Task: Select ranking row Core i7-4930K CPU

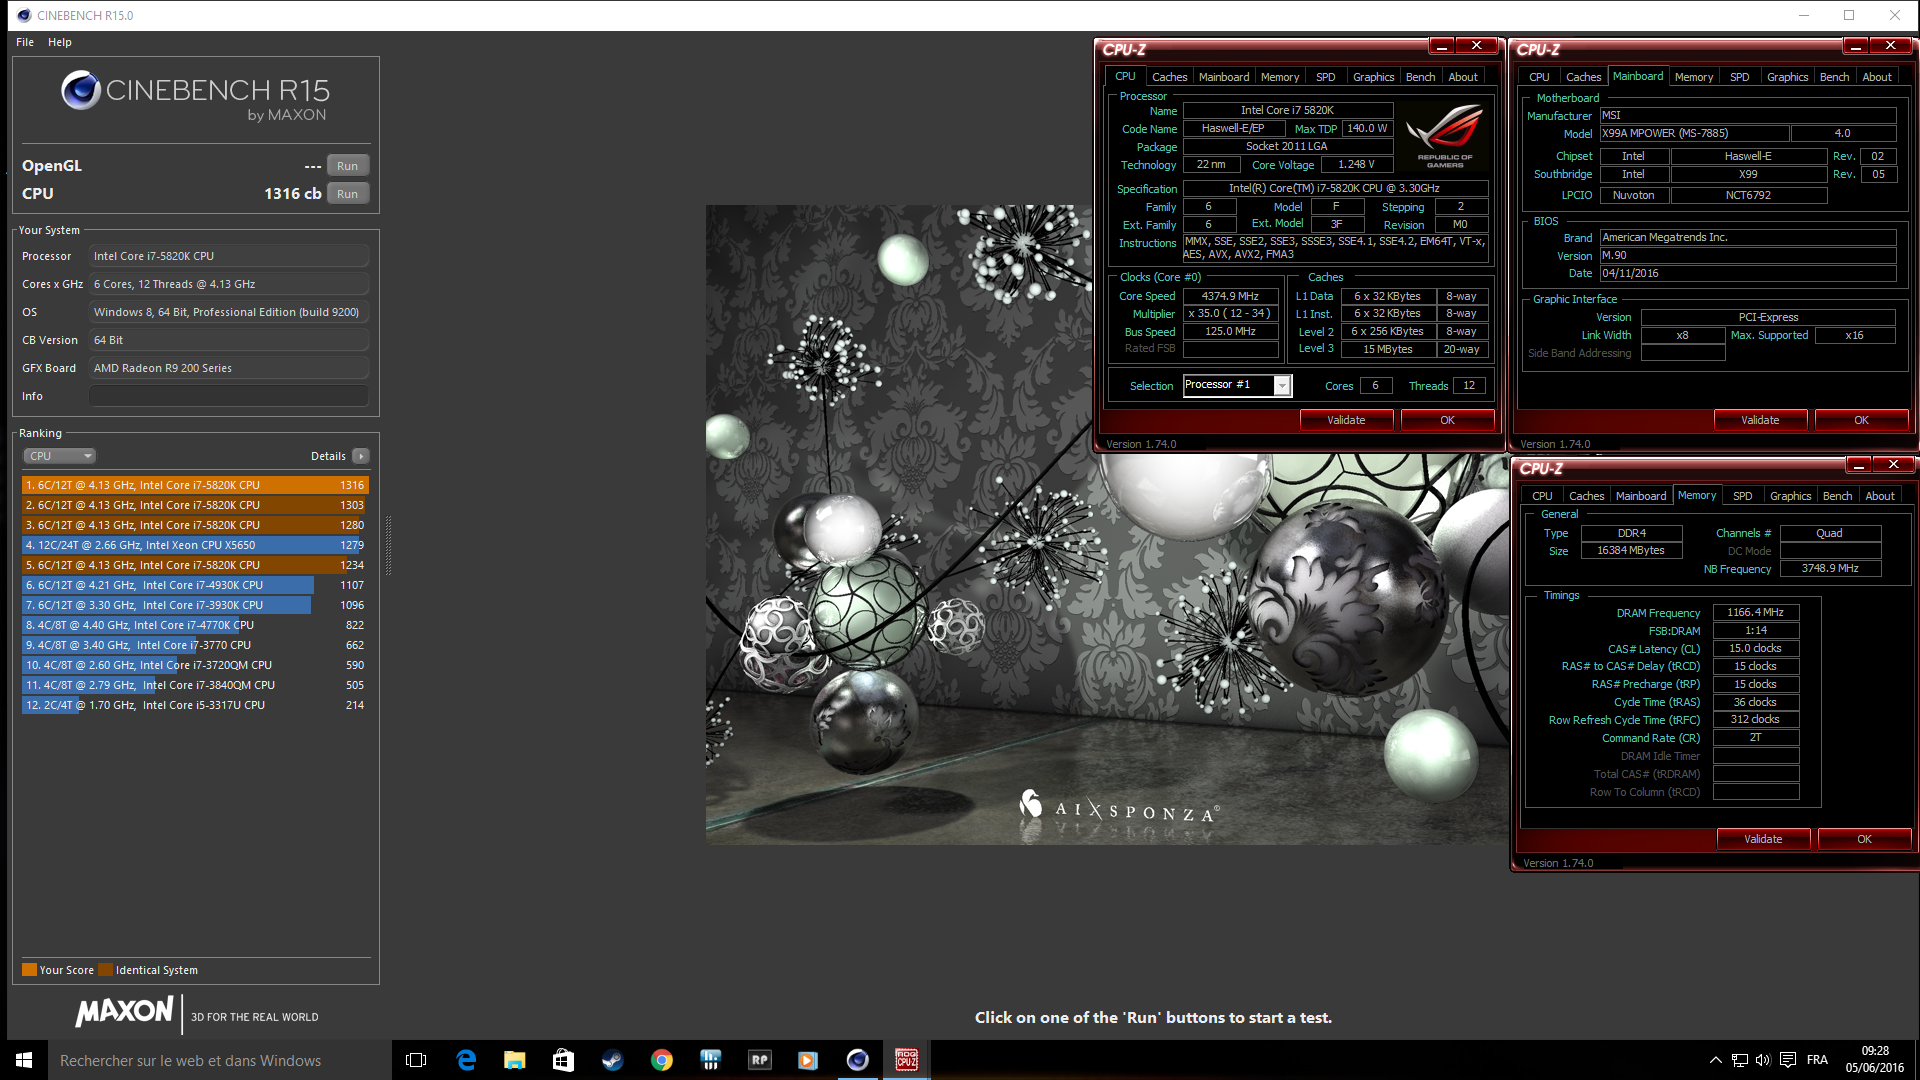Action: click(195, 585)
